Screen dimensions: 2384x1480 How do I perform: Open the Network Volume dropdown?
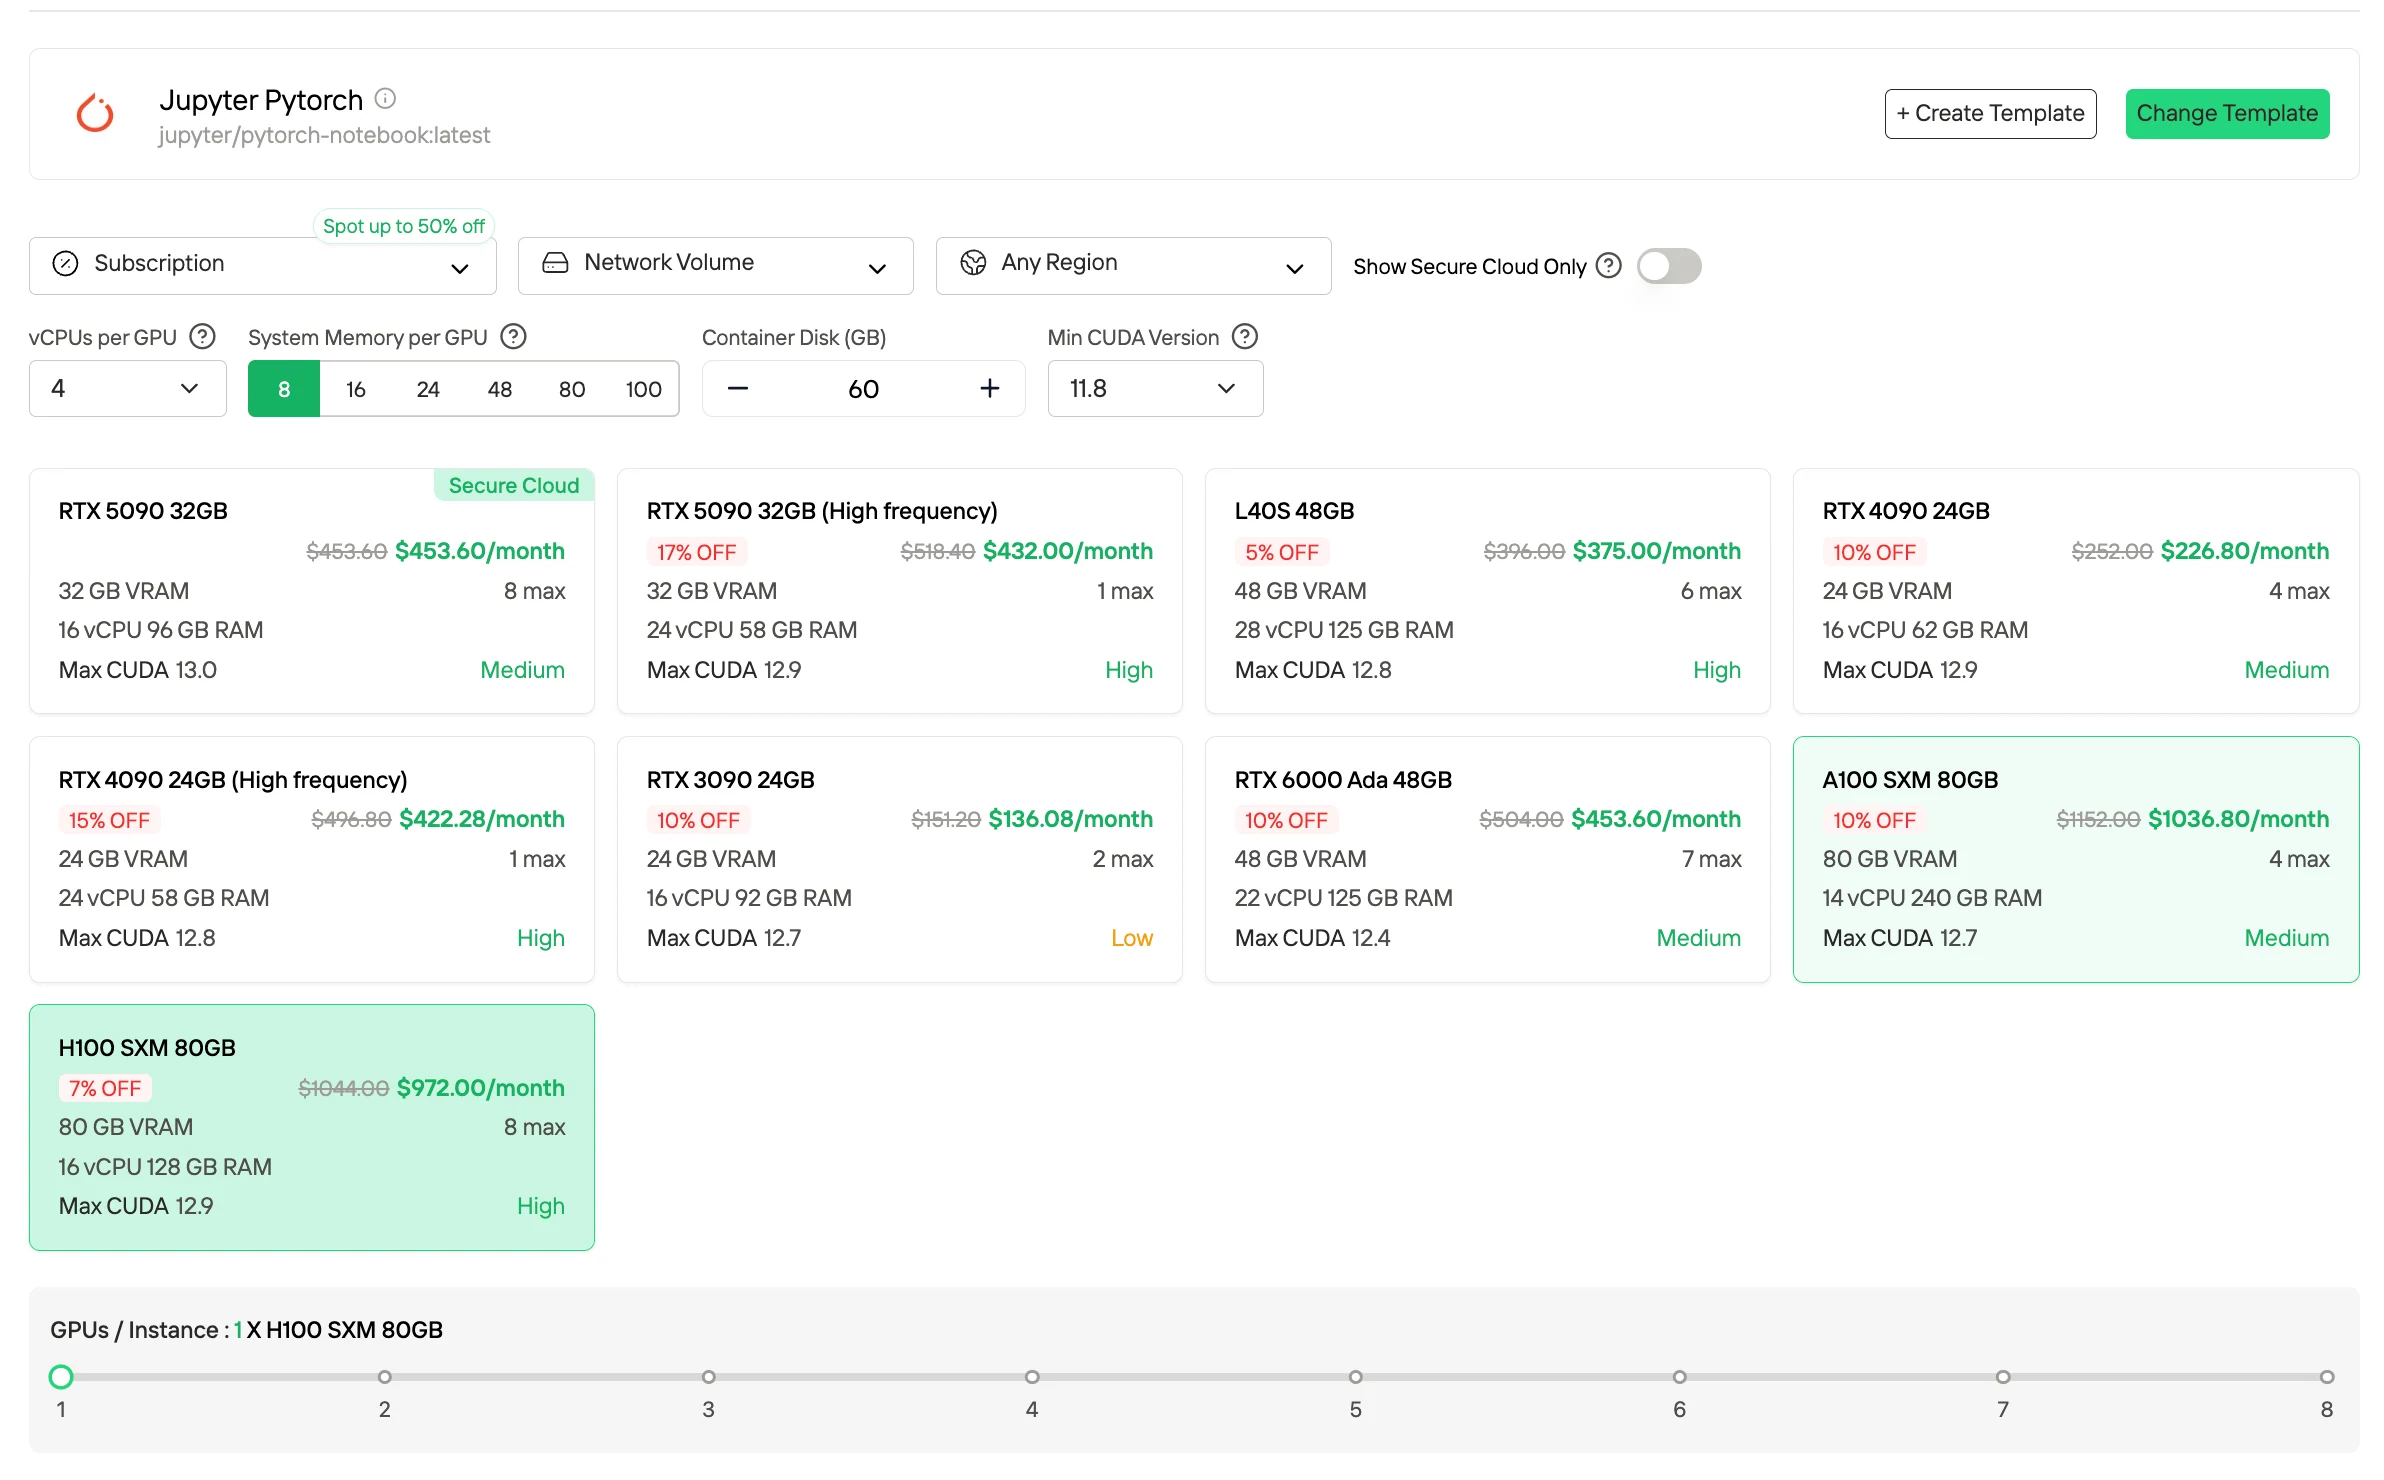(716, 266)
